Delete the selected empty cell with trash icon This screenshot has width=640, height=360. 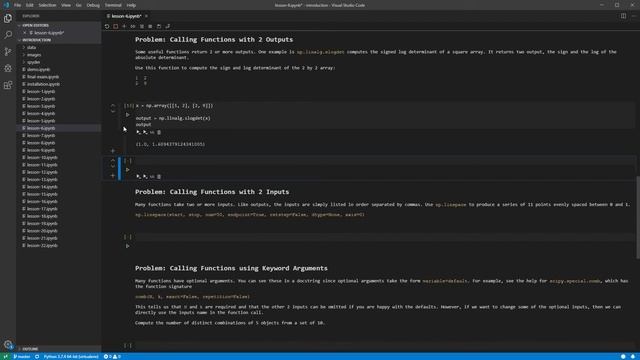click(159, 177)
